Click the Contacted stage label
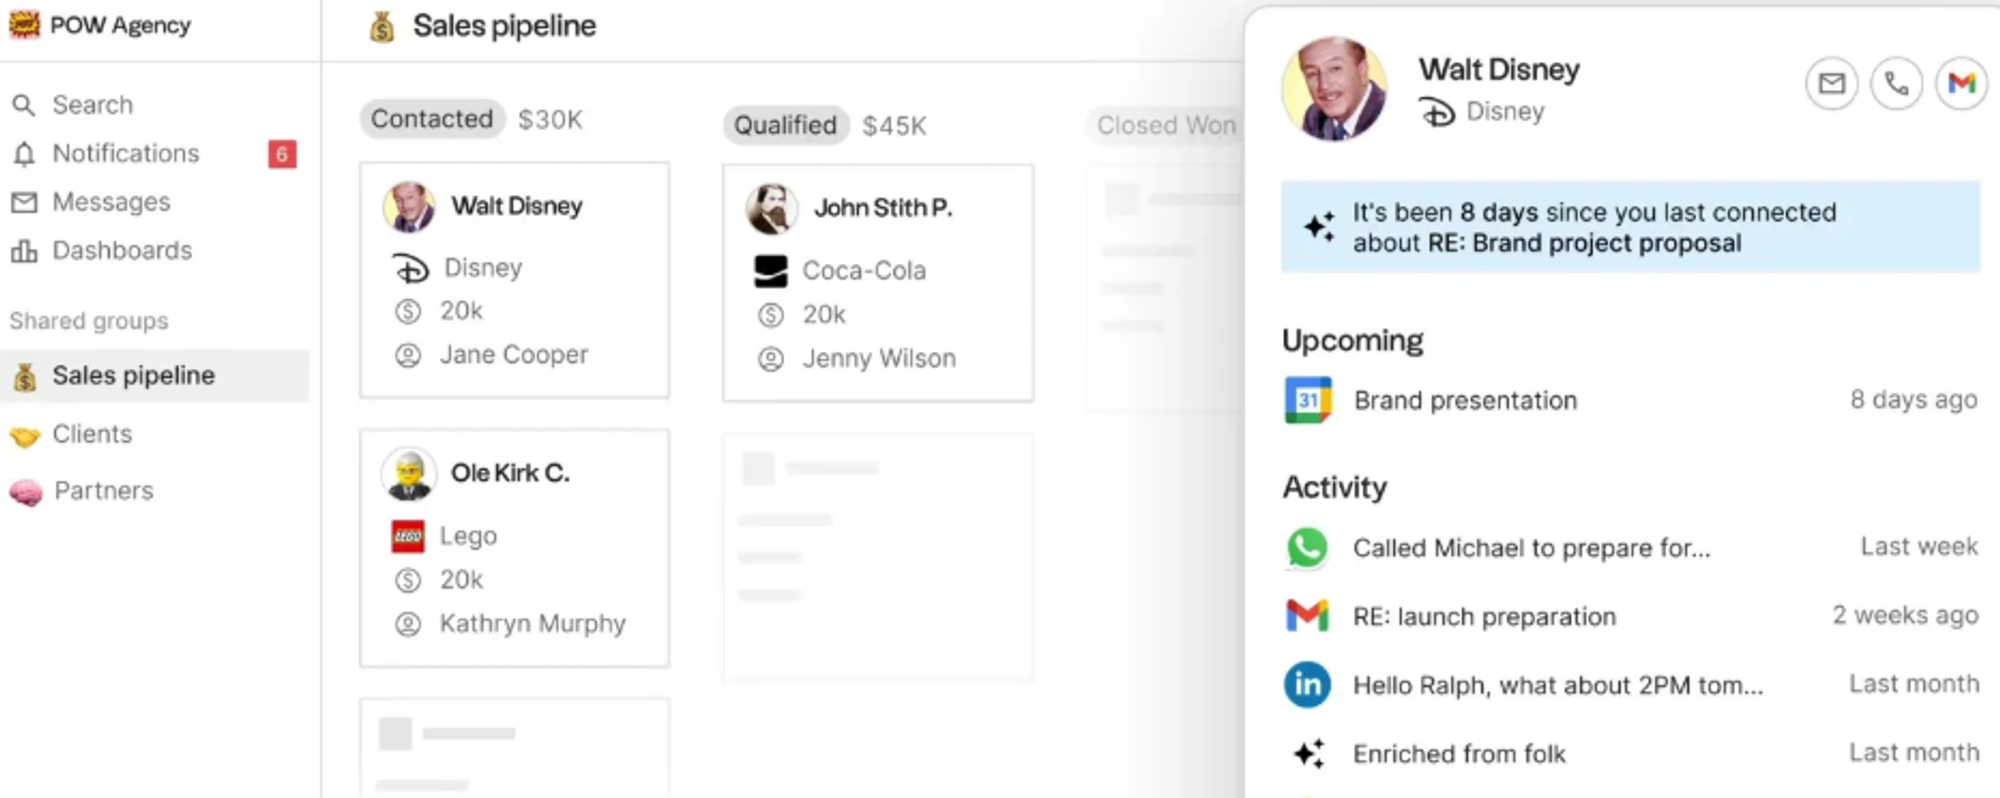The image size is (2000, 798). (432, 119)
